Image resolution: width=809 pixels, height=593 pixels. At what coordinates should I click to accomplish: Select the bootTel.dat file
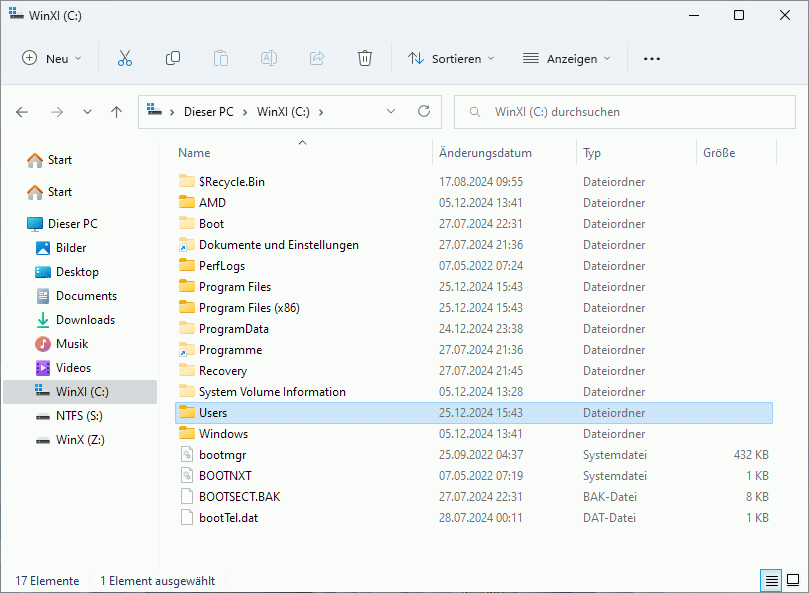click(474, 518)
